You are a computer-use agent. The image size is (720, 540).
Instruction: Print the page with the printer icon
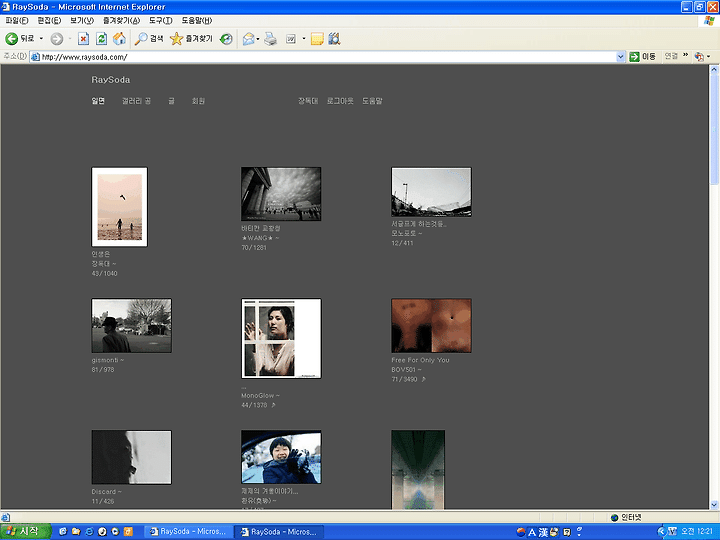(x=270, y=39)
